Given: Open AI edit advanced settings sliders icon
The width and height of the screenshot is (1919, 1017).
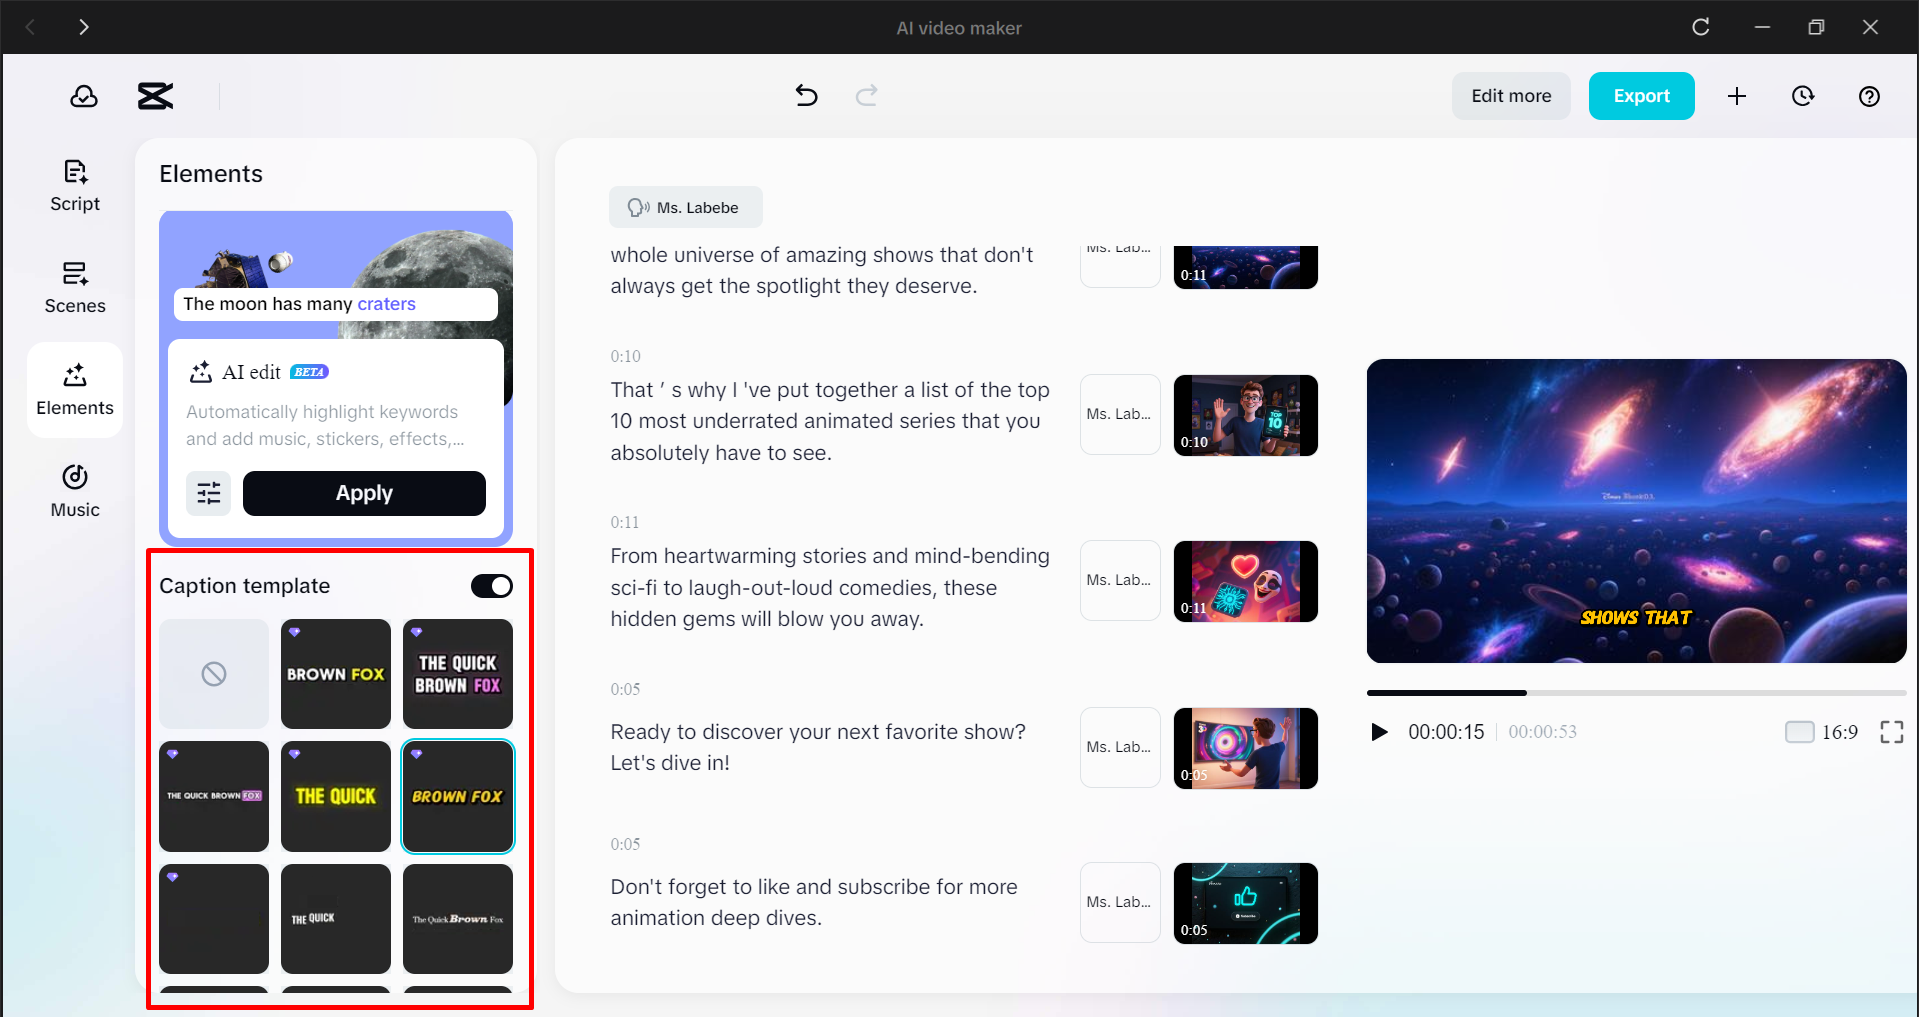Looking at the screenshot, I should click(x=209, y=493).
